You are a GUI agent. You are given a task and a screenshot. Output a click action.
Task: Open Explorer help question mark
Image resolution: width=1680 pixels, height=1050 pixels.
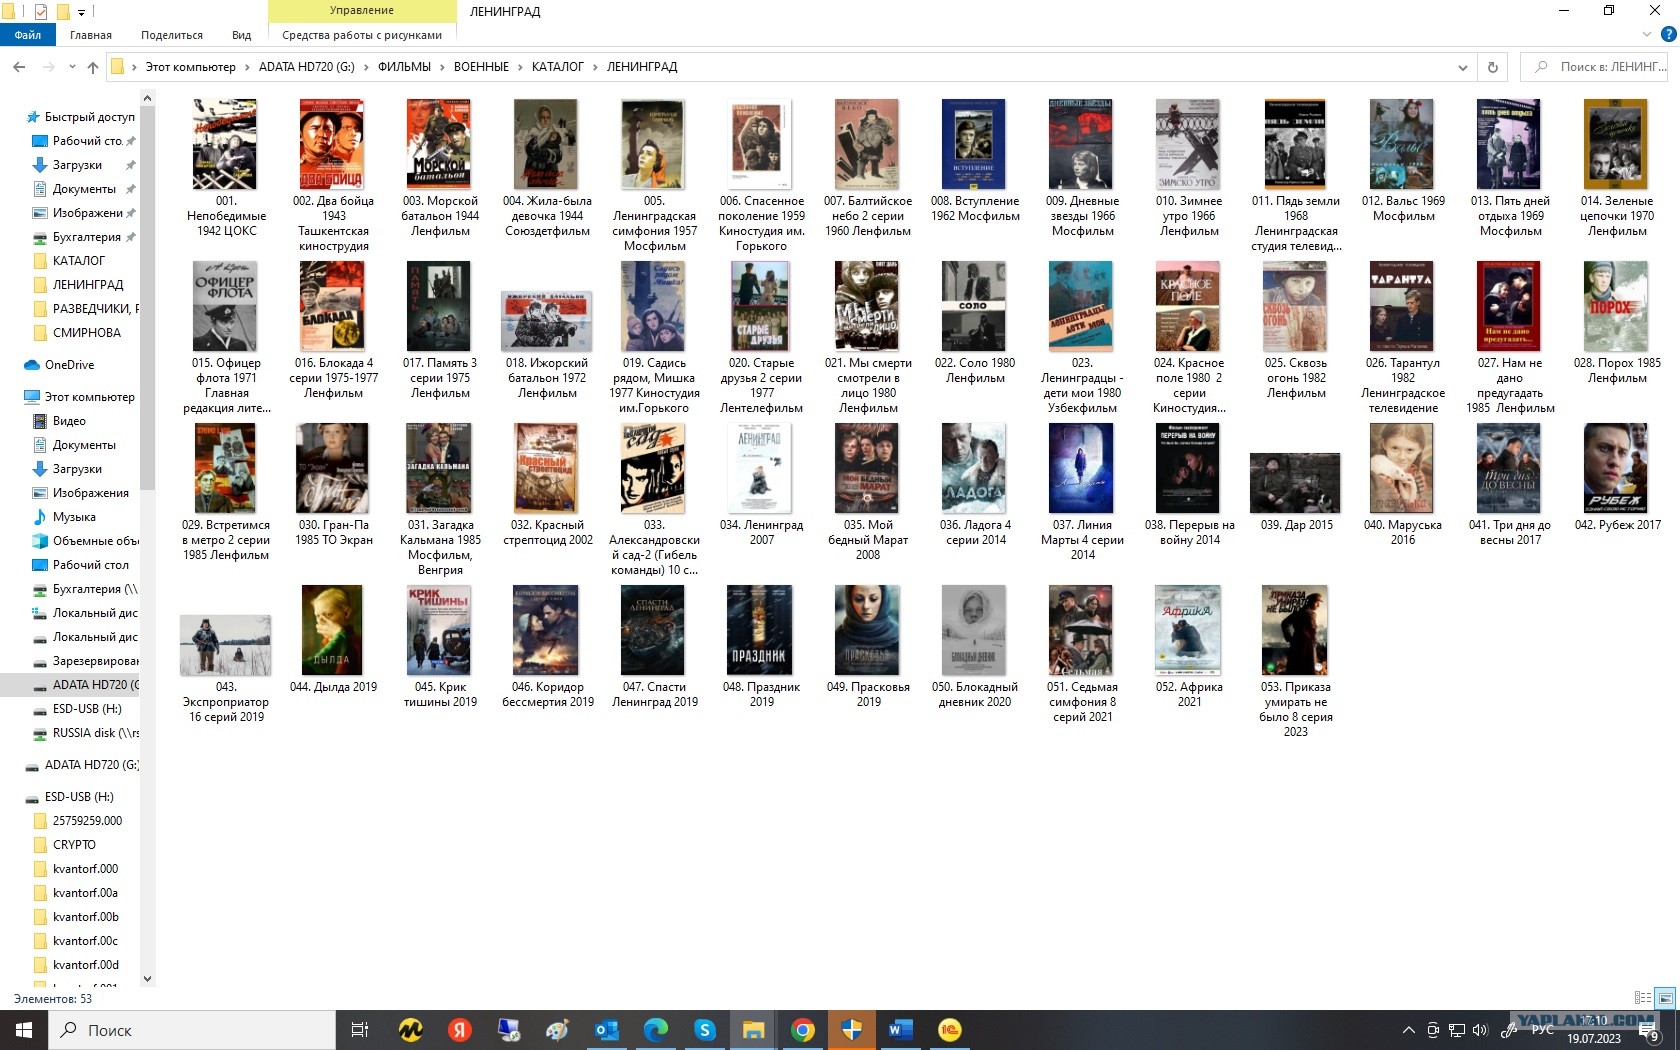pos(1668,34)
